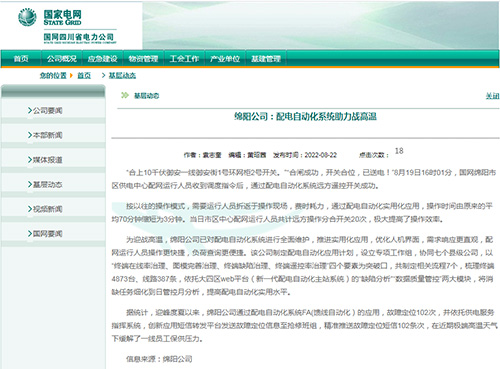Open 视频新闻 in the sidebar

(48, 209)
